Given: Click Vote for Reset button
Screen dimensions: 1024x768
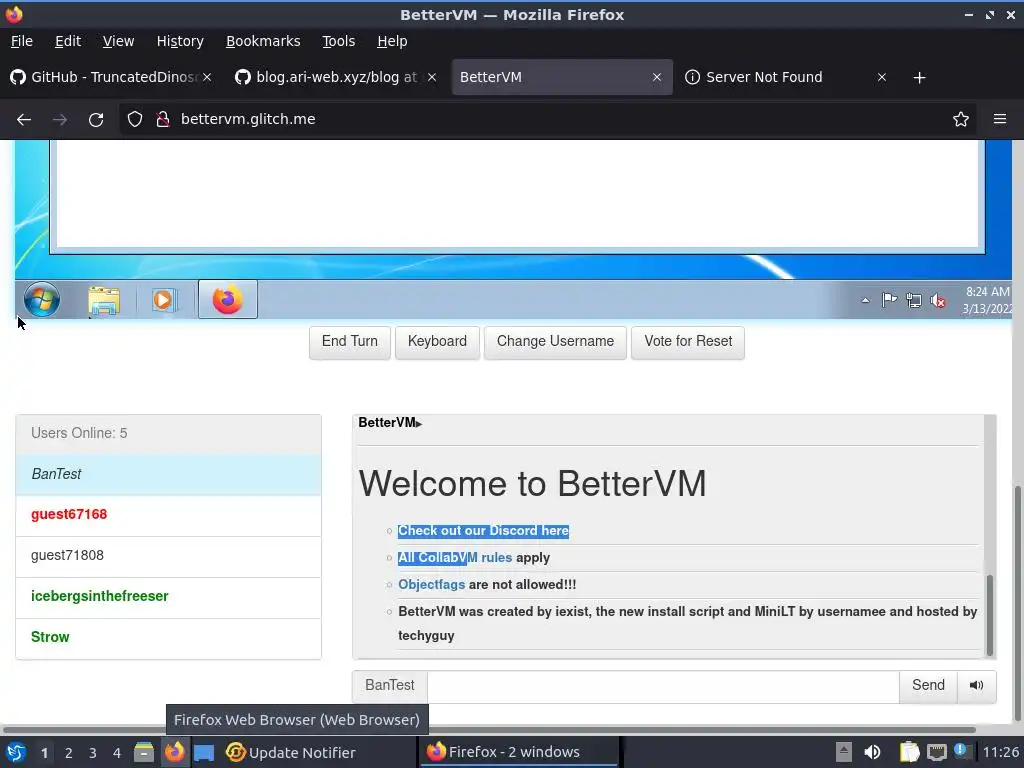Looking at the screenshot, I should [x=688, y=342].
